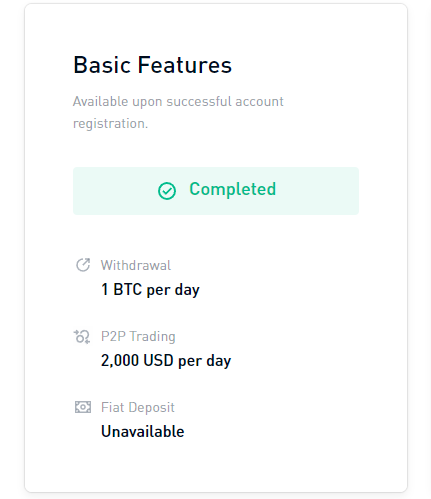
Task: Click 'USD' in the P2P trading limit
Action: pos(158,360)
